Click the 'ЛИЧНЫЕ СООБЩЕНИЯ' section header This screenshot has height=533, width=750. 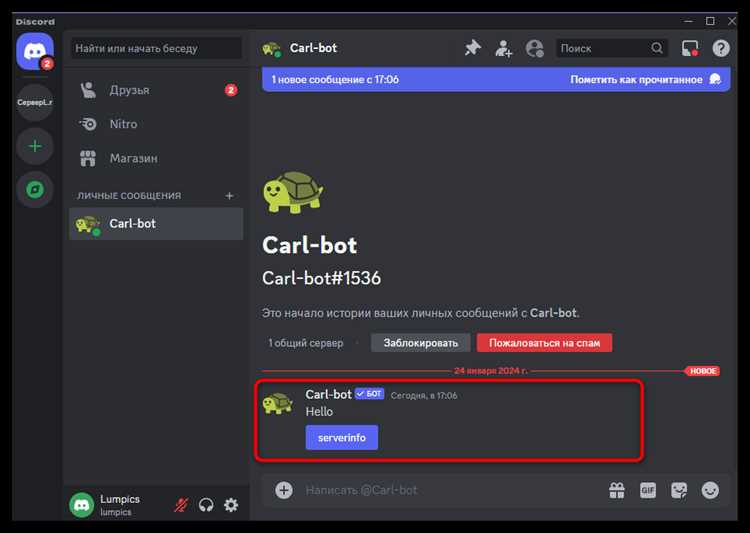129,196
